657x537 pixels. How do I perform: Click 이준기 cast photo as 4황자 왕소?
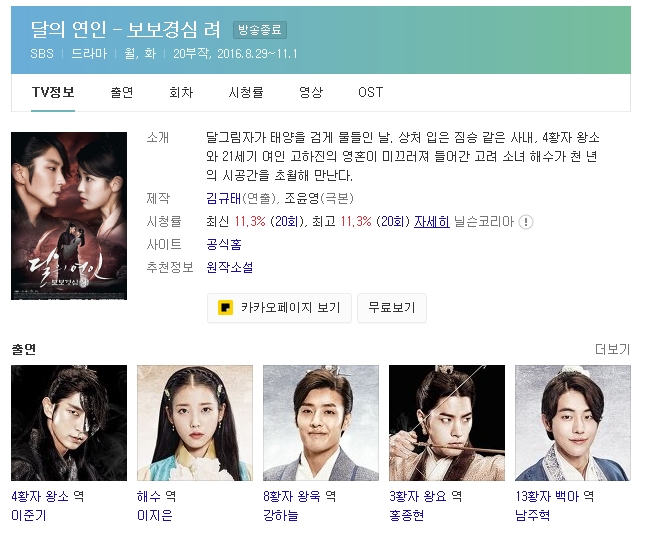click(x=69, y=423)
